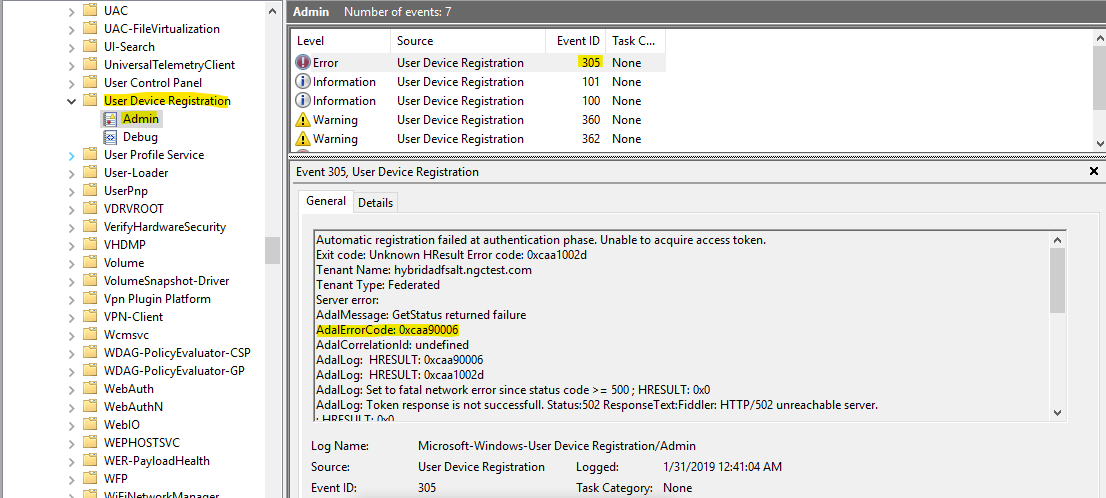Sort events by Event ID column

tap(578, 41)
